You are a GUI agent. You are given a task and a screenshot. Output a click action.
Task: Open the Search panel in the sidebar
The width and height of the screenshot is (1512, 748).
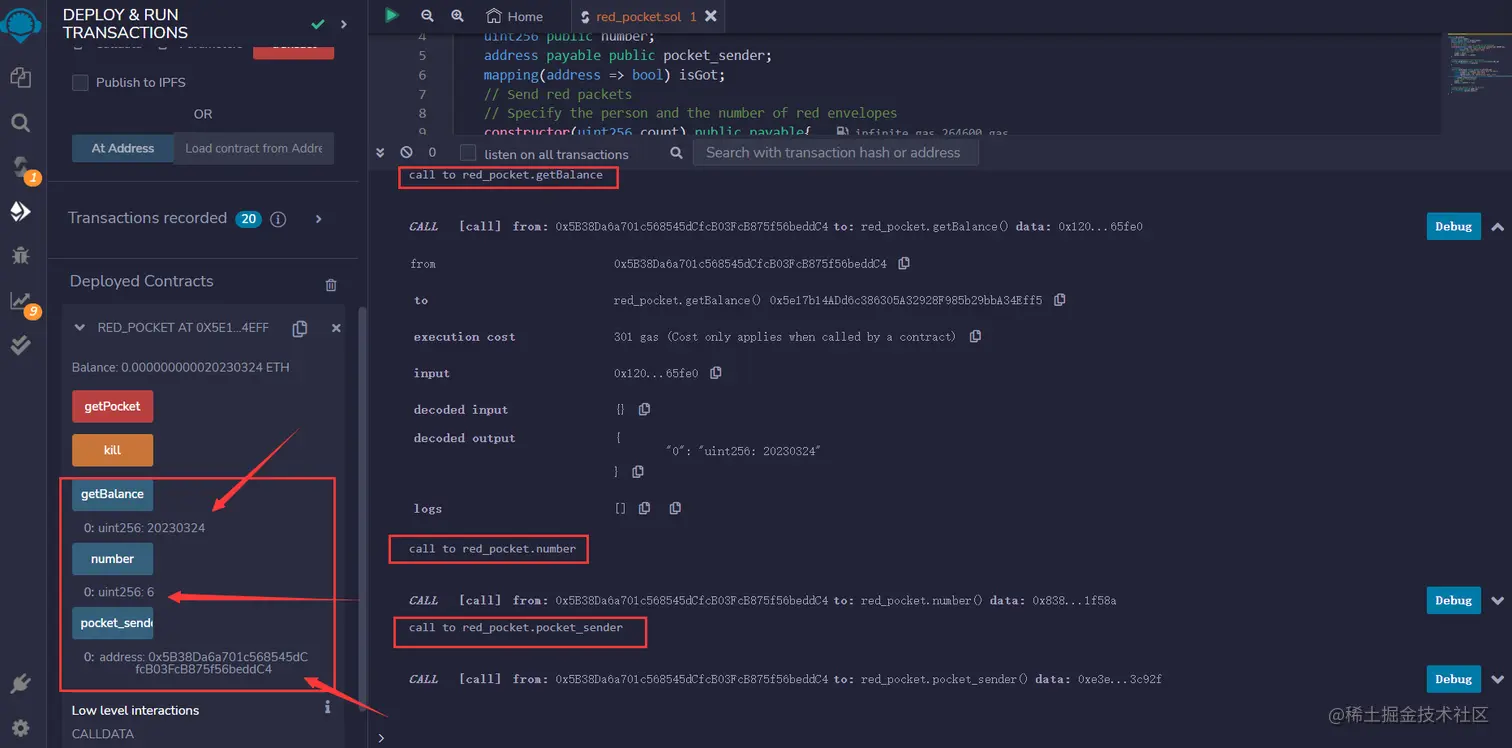coord(22,123)
